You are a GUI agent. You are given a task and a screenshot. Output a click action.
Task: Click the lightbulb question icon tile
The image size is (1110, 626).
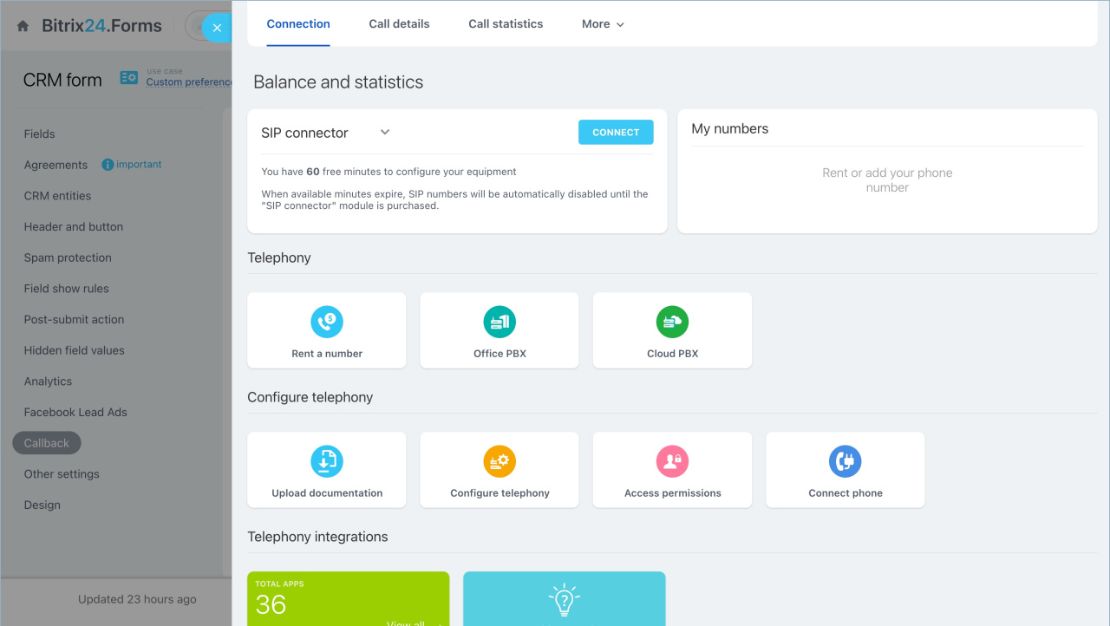click(x=564, y=598)
